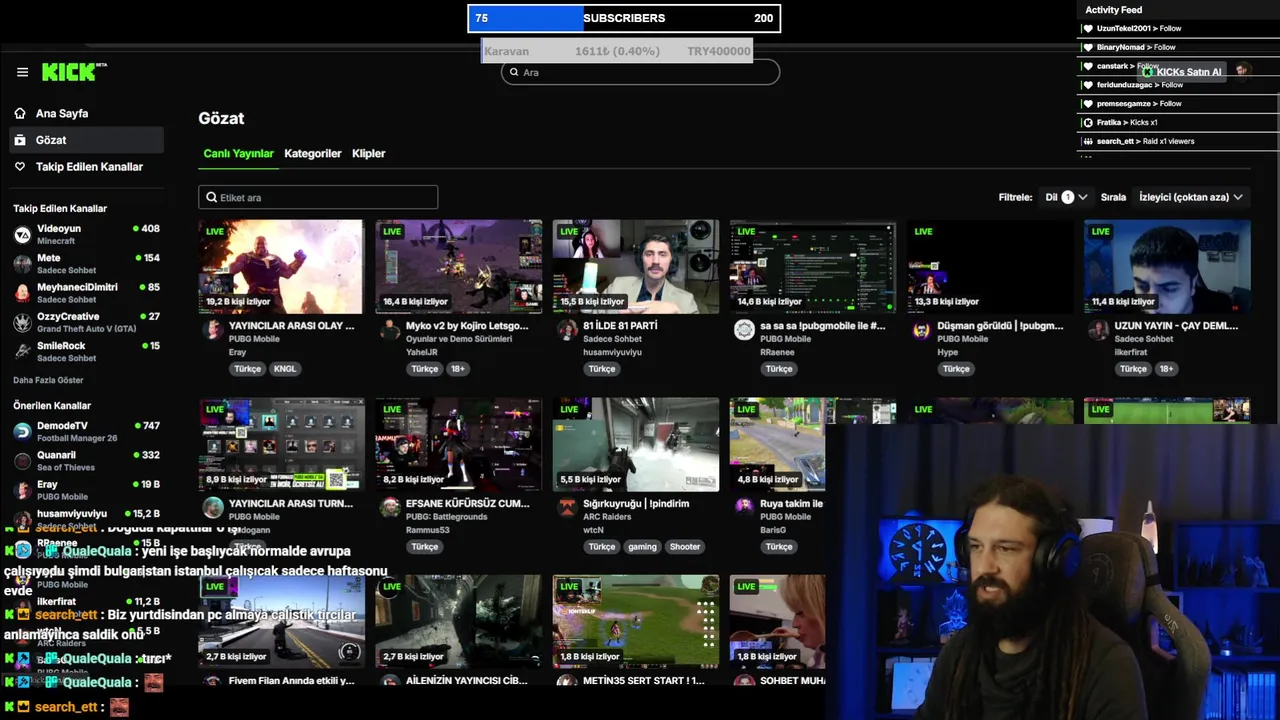The height and width of the screenshot is (720, 1280).
Task: Open Ruya takim ile stream title
Action: (791, 504)
